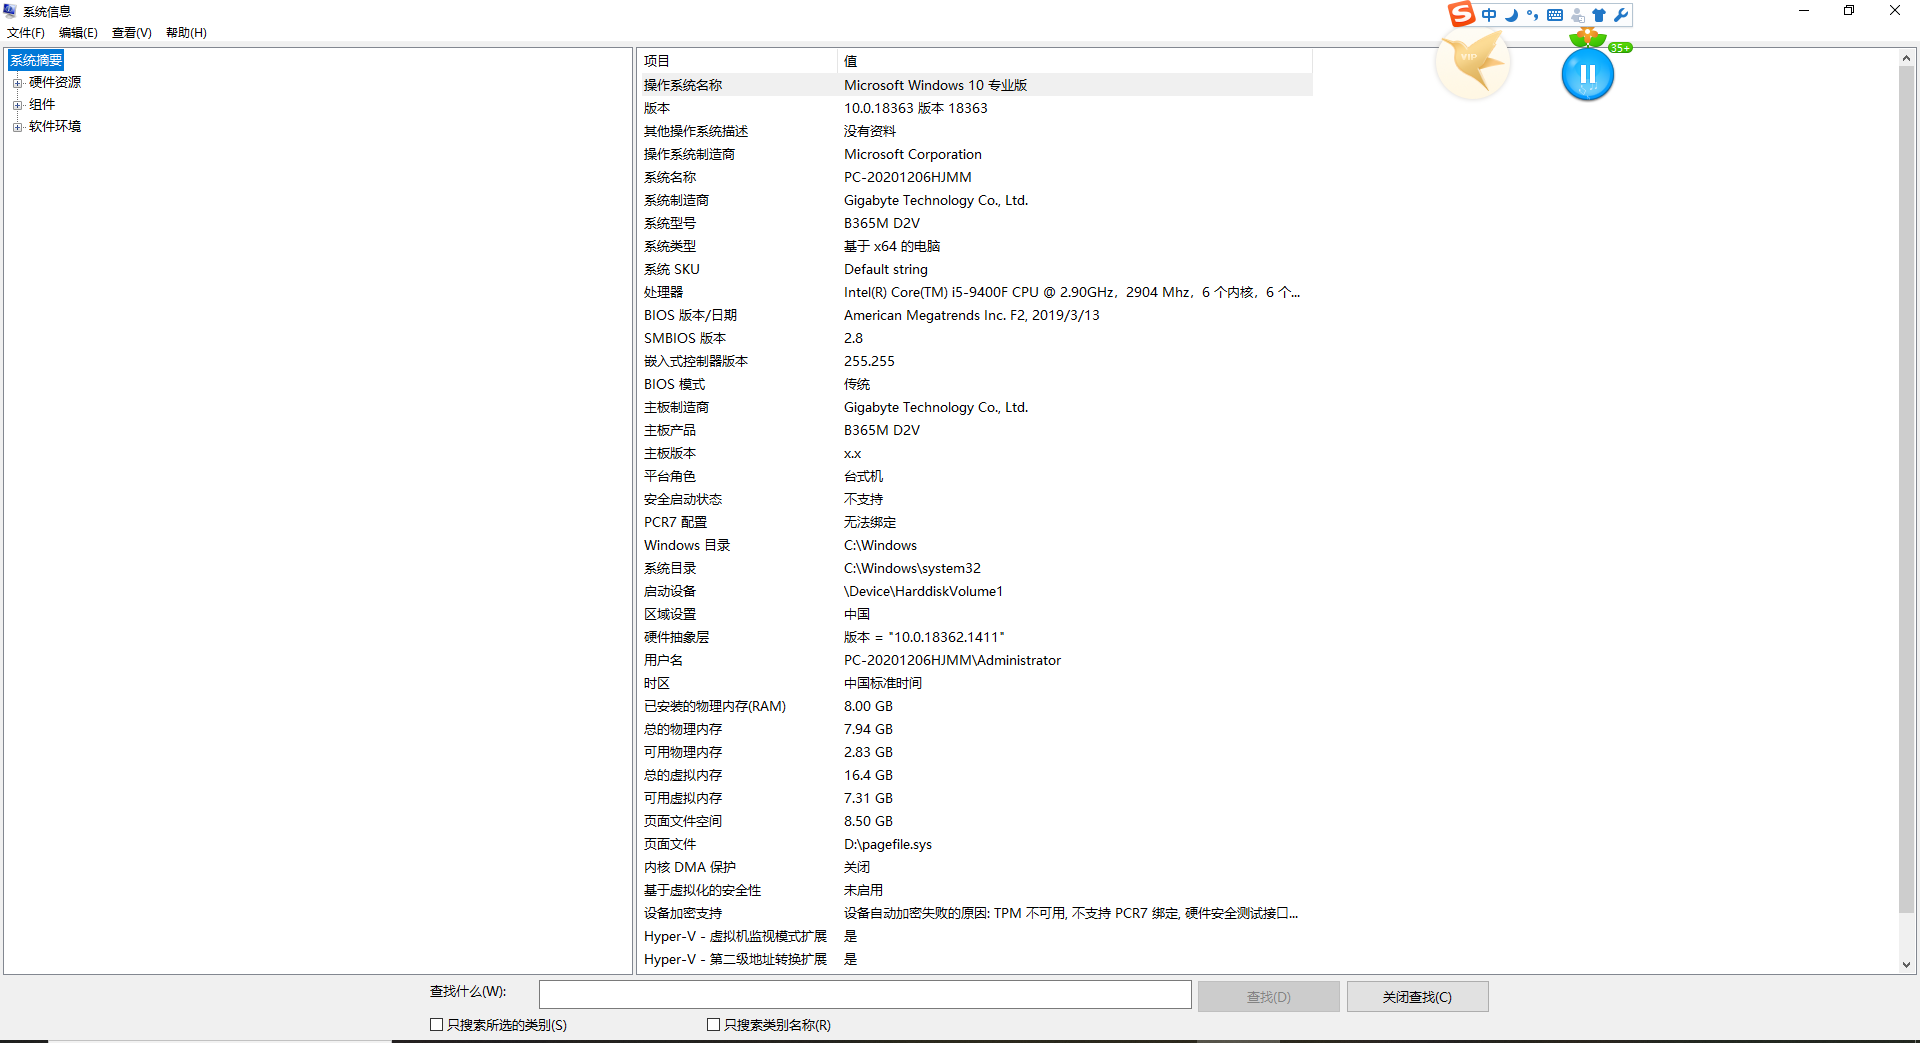Expand the 硬件资源 tree node

tap(17, 83)
